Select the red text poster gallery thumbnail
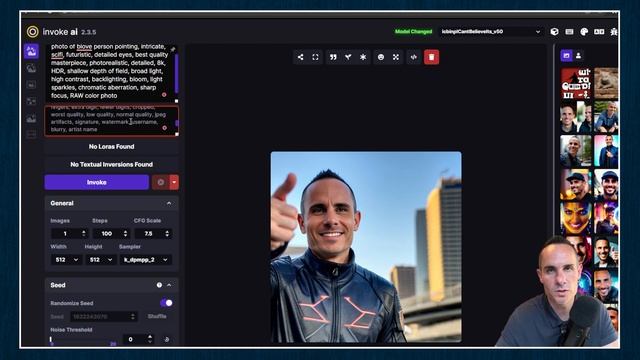 click(576, 84)
